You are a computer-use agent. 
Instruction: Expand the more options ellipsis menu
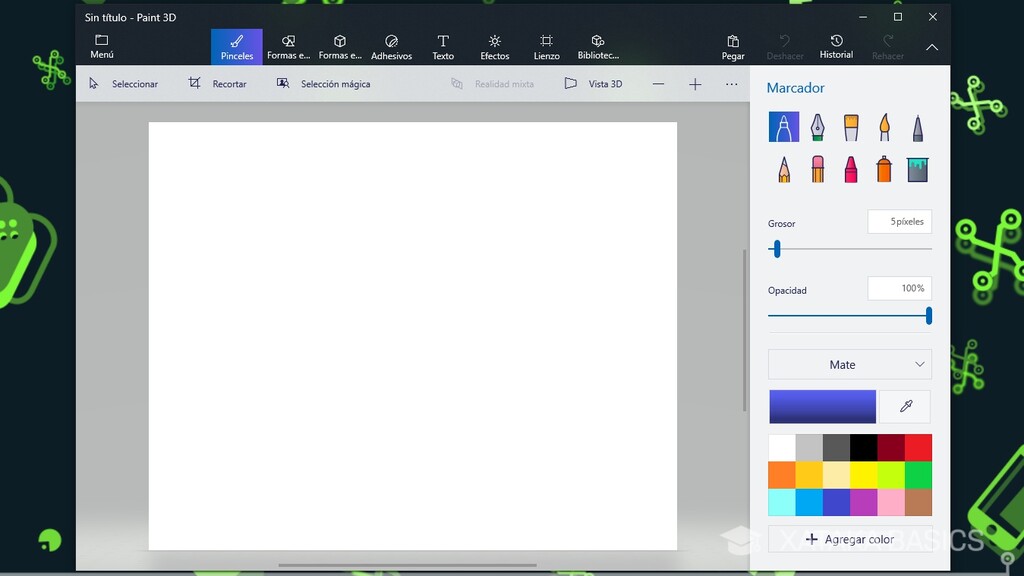(x=732, y=84)
